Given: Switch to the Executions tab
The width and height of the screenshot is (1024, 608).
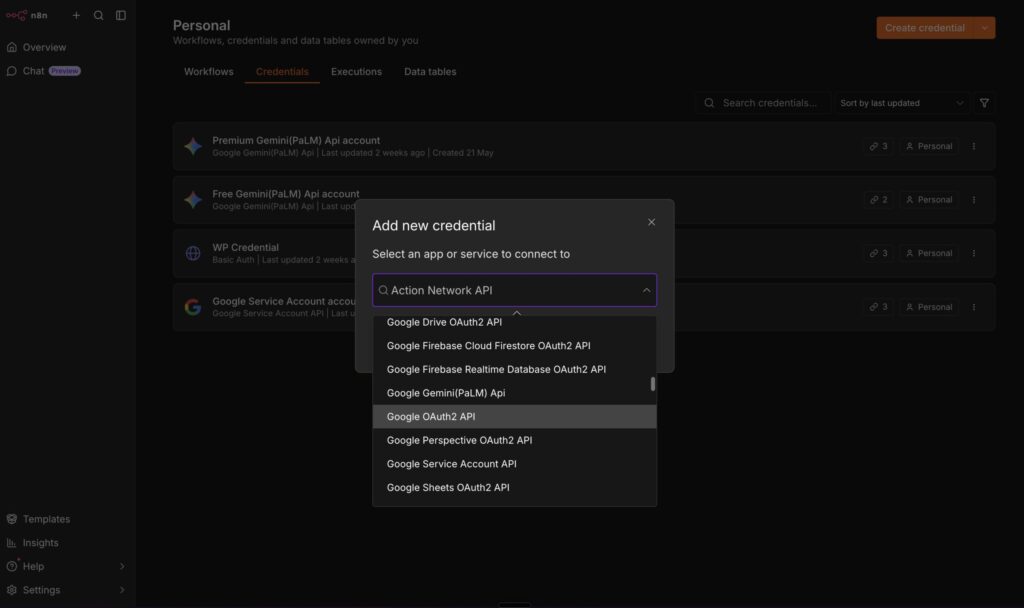Looking at the screenshot, I should [356, 72].
